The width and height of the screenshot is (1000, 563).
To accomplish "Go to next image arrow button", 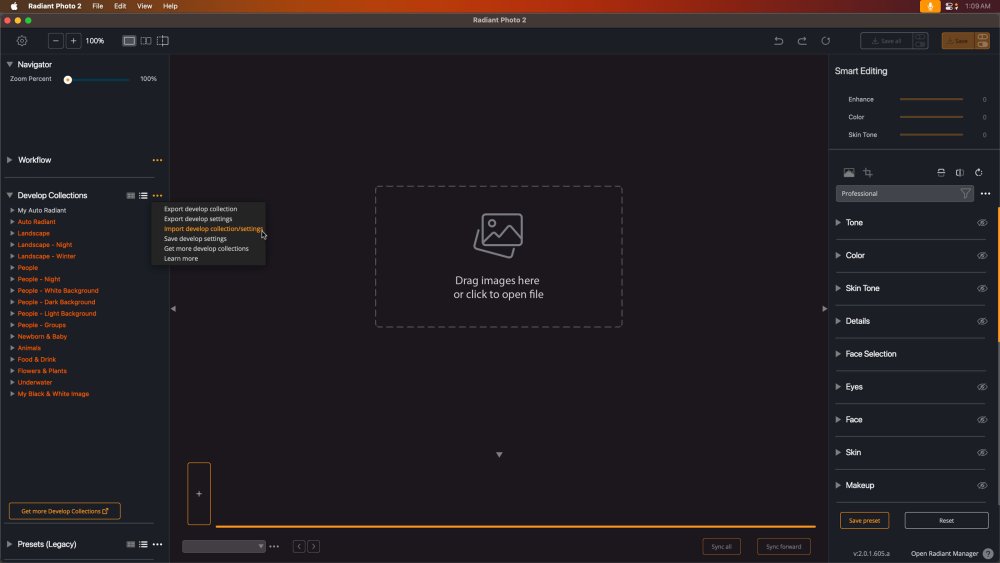I will click(314, 546).
